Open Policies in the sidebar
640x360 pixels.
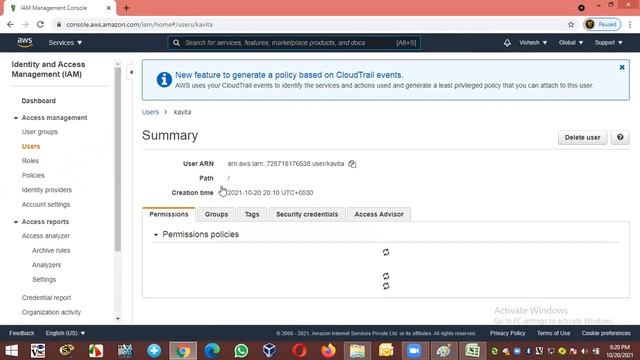[33, 175]
